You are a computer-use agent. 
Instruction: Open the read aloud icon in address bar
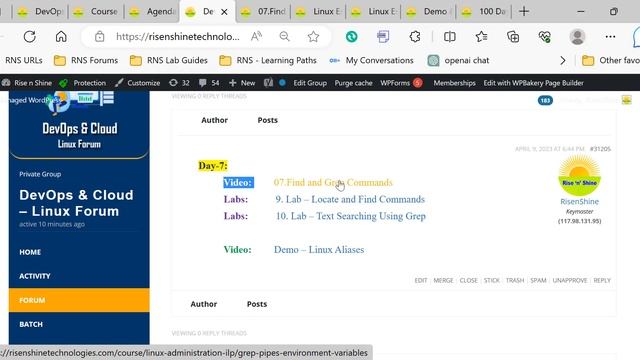click(x=256, y=37)
